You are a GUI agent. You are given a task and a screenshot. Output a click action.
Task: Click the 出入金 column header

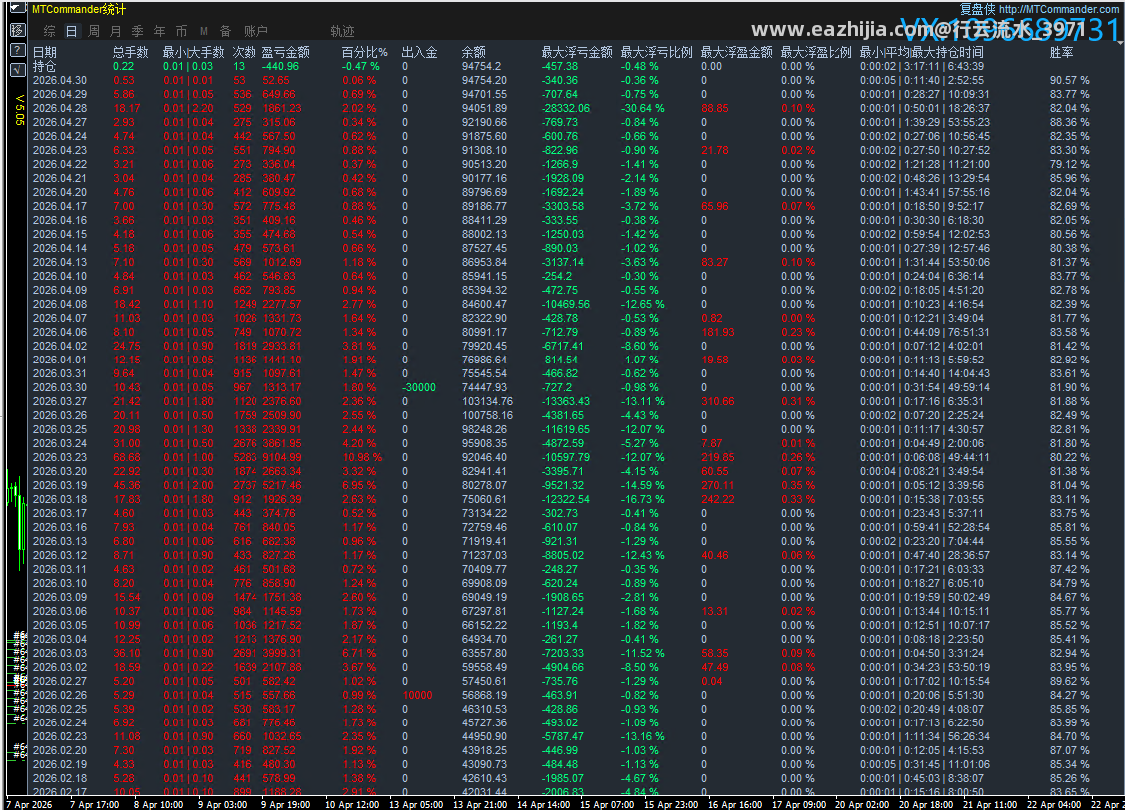pos(419,52)
